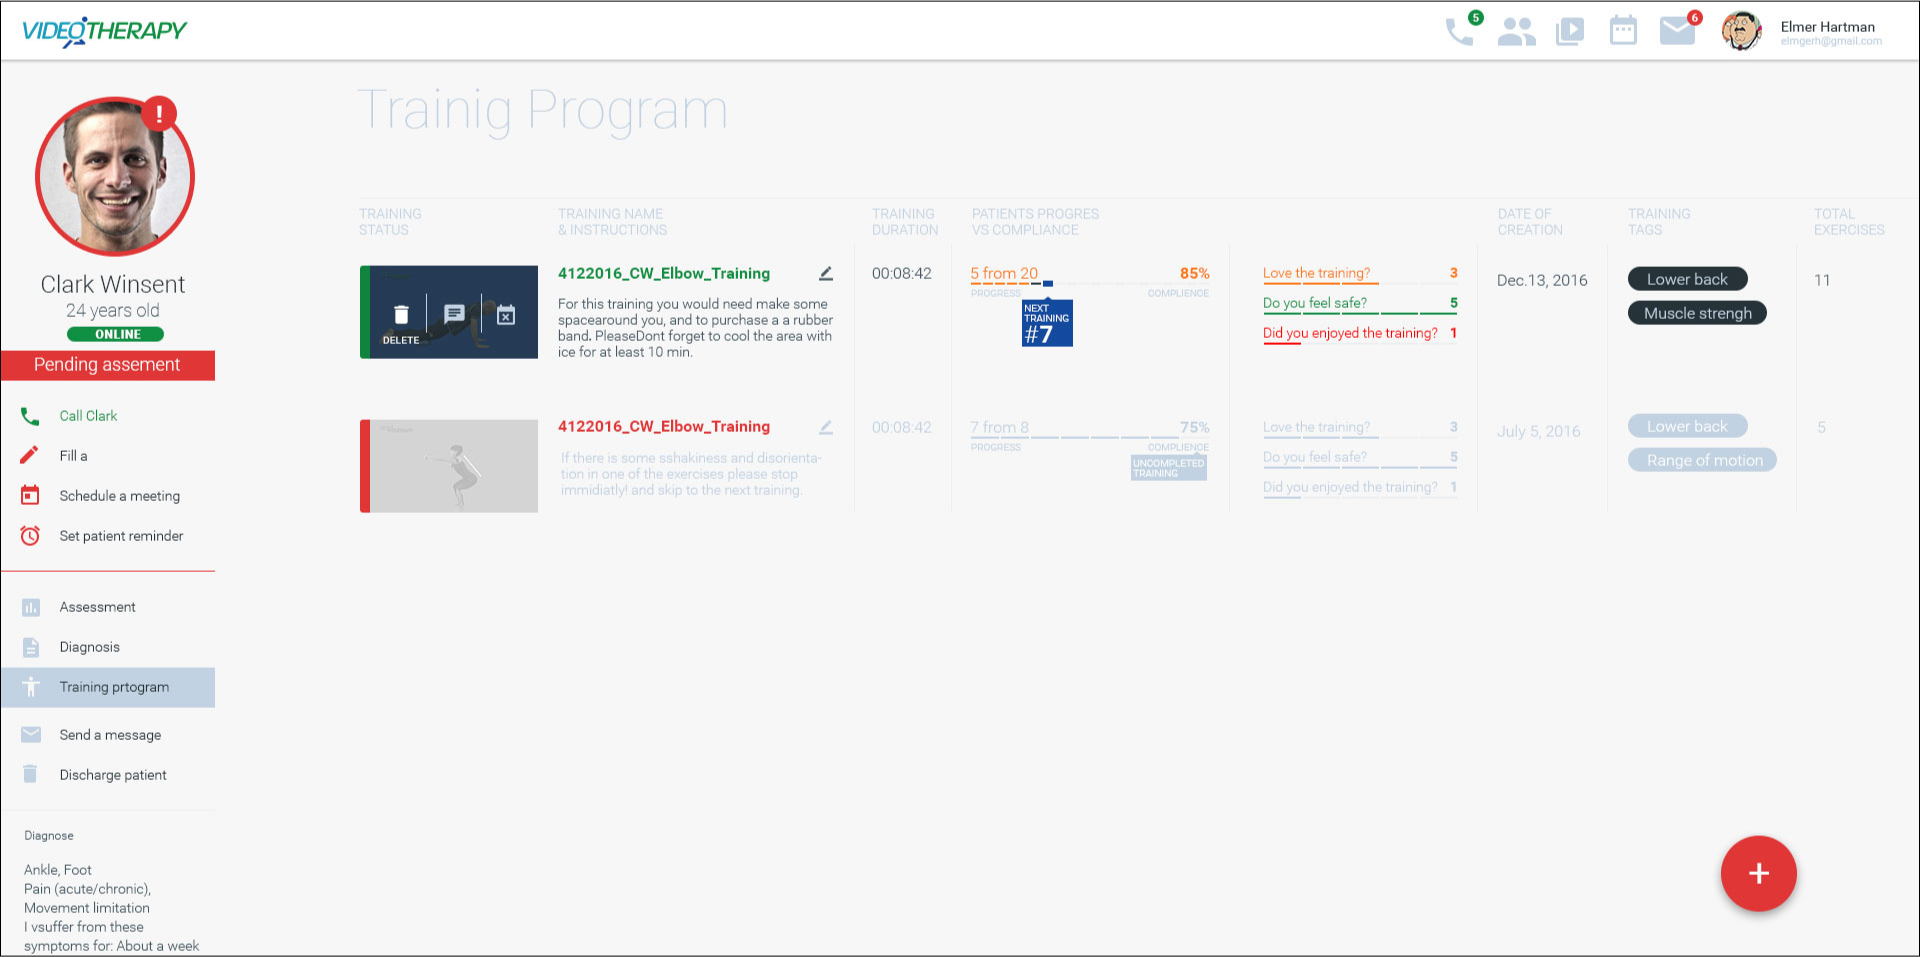Click the green phone icon beside Call Clark
The height and width of the screenshot is (957, 1920).
click(30, 416)
